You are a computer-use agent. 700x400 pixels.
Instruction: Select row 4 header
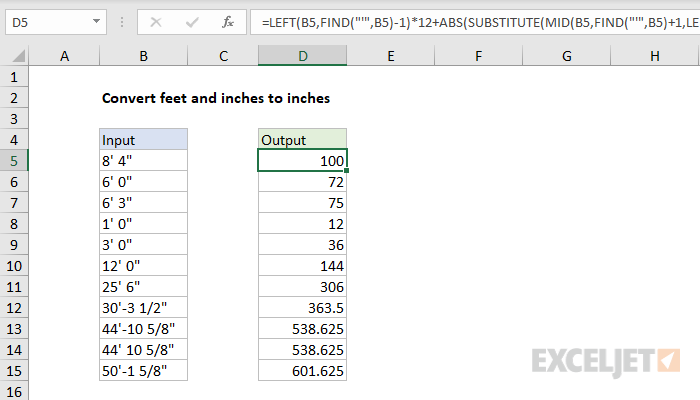coord(14,140)
